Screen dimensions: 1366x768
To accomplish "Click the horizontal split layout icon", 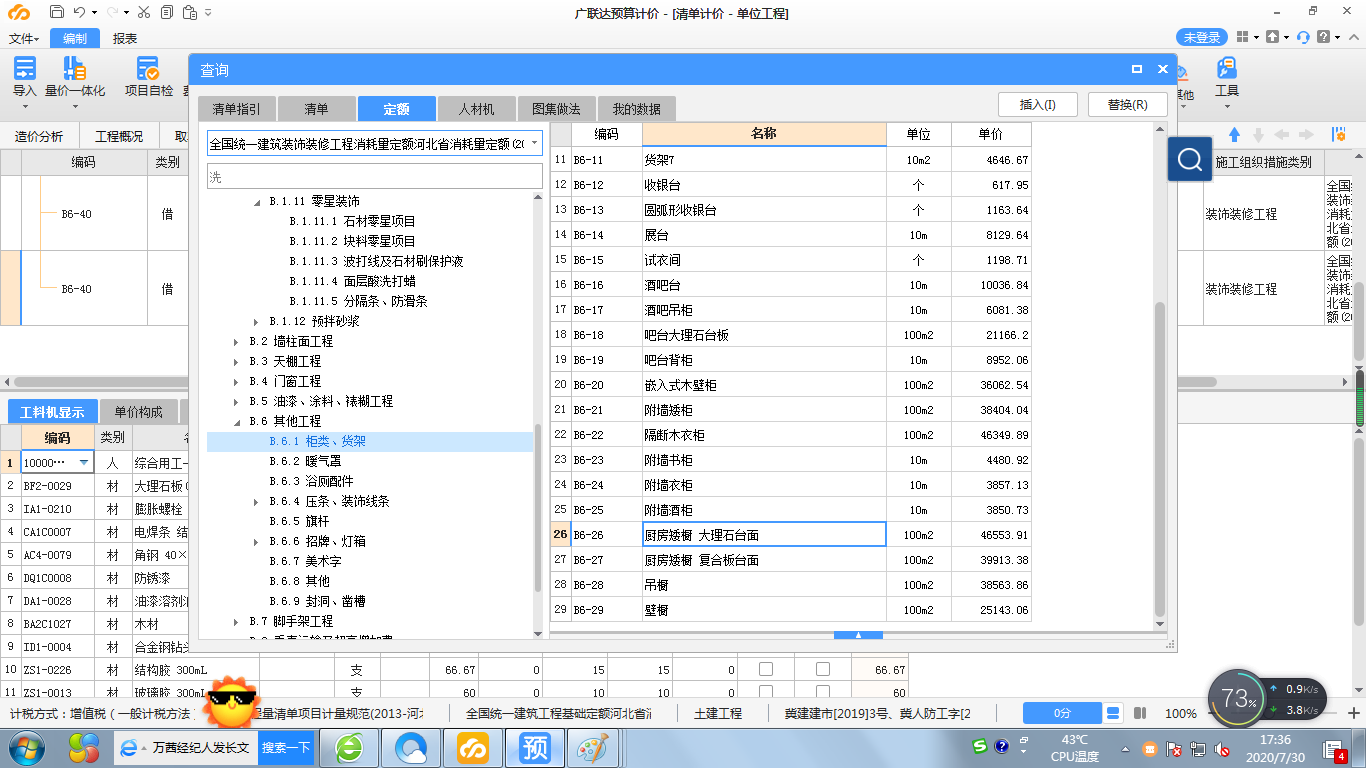I will 1113,713.
